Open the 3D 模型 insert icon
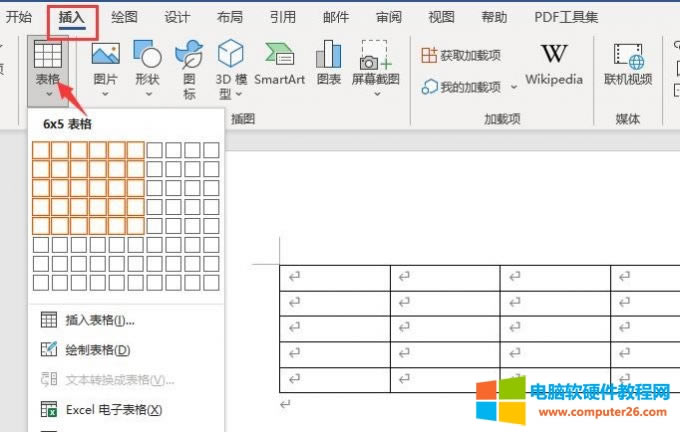The width and height of the screenshot is (680, 432). (x=231, y=56)
